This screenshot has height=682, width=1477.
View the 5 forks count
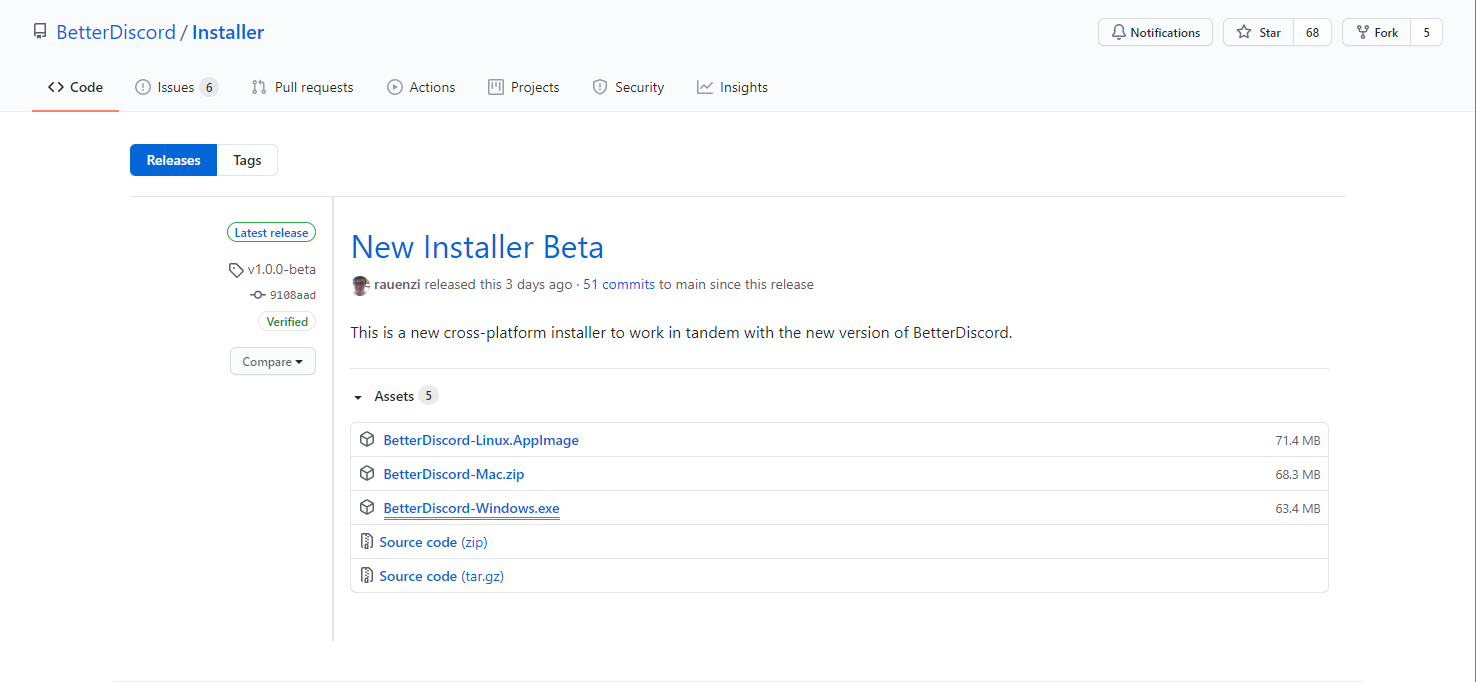[1427, 32]
